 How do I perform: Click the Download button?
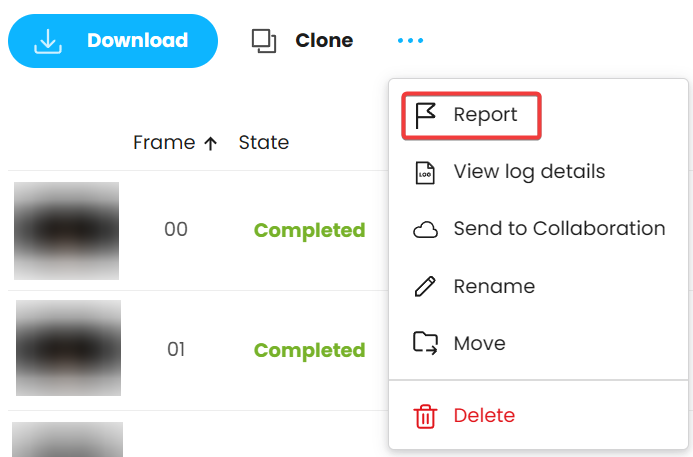[x=113, y=41]
